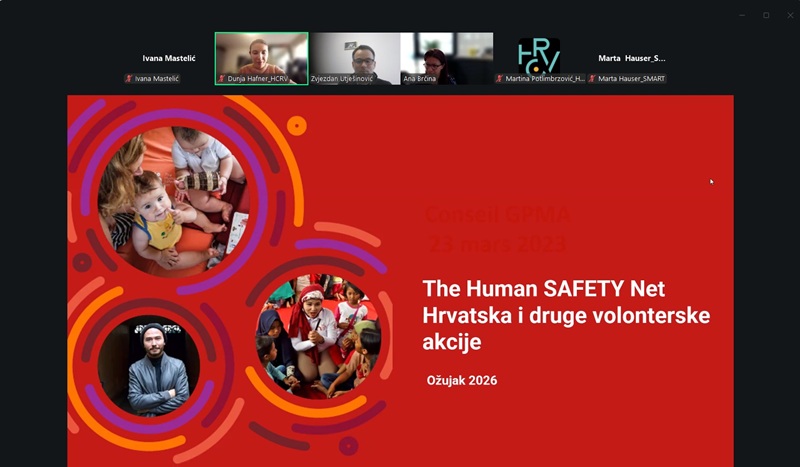This screenshot has width=800, height=467.
Task: Click the circular photo of children group
Action: pyautogui.click(x=318, y=336)
